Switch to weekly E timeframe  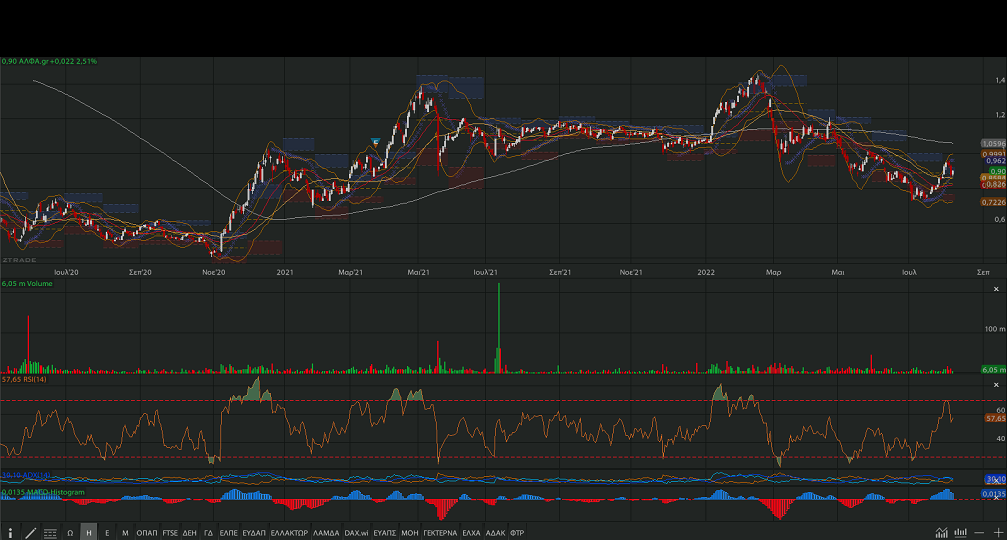pyautogui.click(x=107, y=533)
